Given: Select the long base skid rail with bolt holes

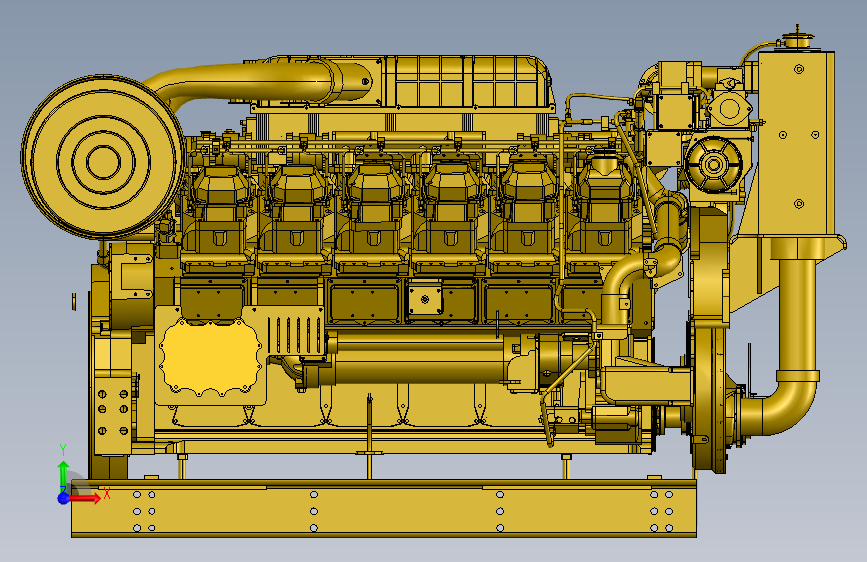Looking at the screenshot, I should point(384,509).
